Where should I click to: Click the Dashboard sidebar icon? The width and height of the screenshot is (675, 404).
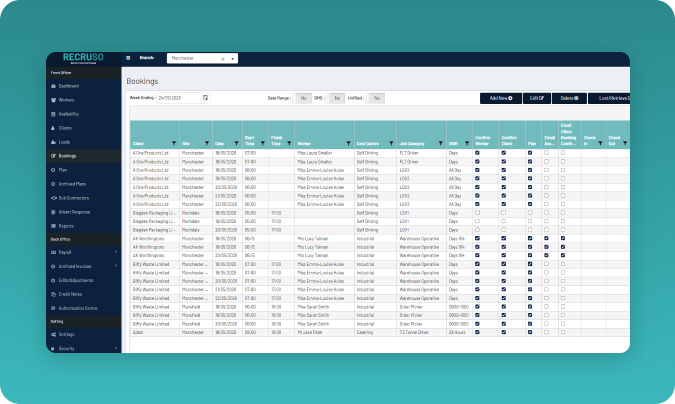pyautogui.click(x=53, y=86)
